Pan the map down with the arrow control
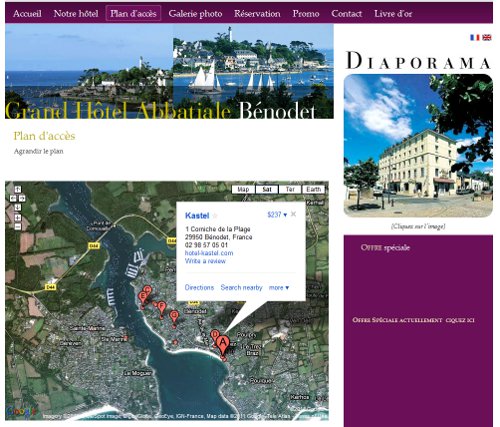Image resolution: width=500 pixels, height=427 pixels. click(18, 207)
